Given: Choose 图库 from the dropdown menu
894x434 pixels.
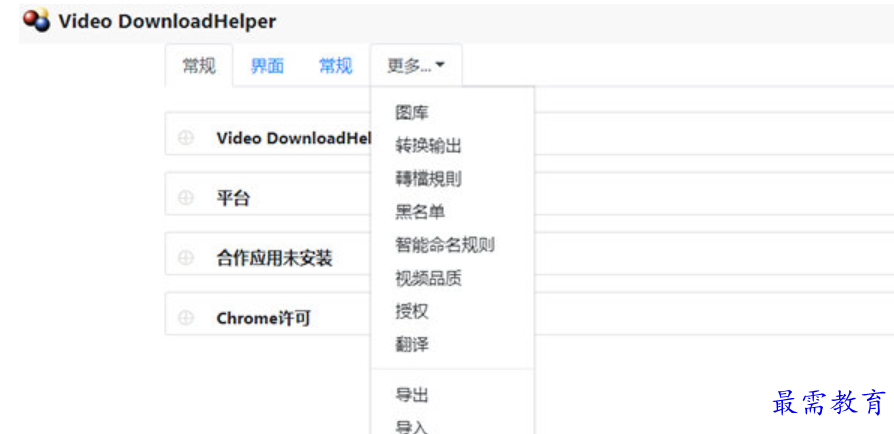Looking at the screenshot, I should tap(412, 113).
